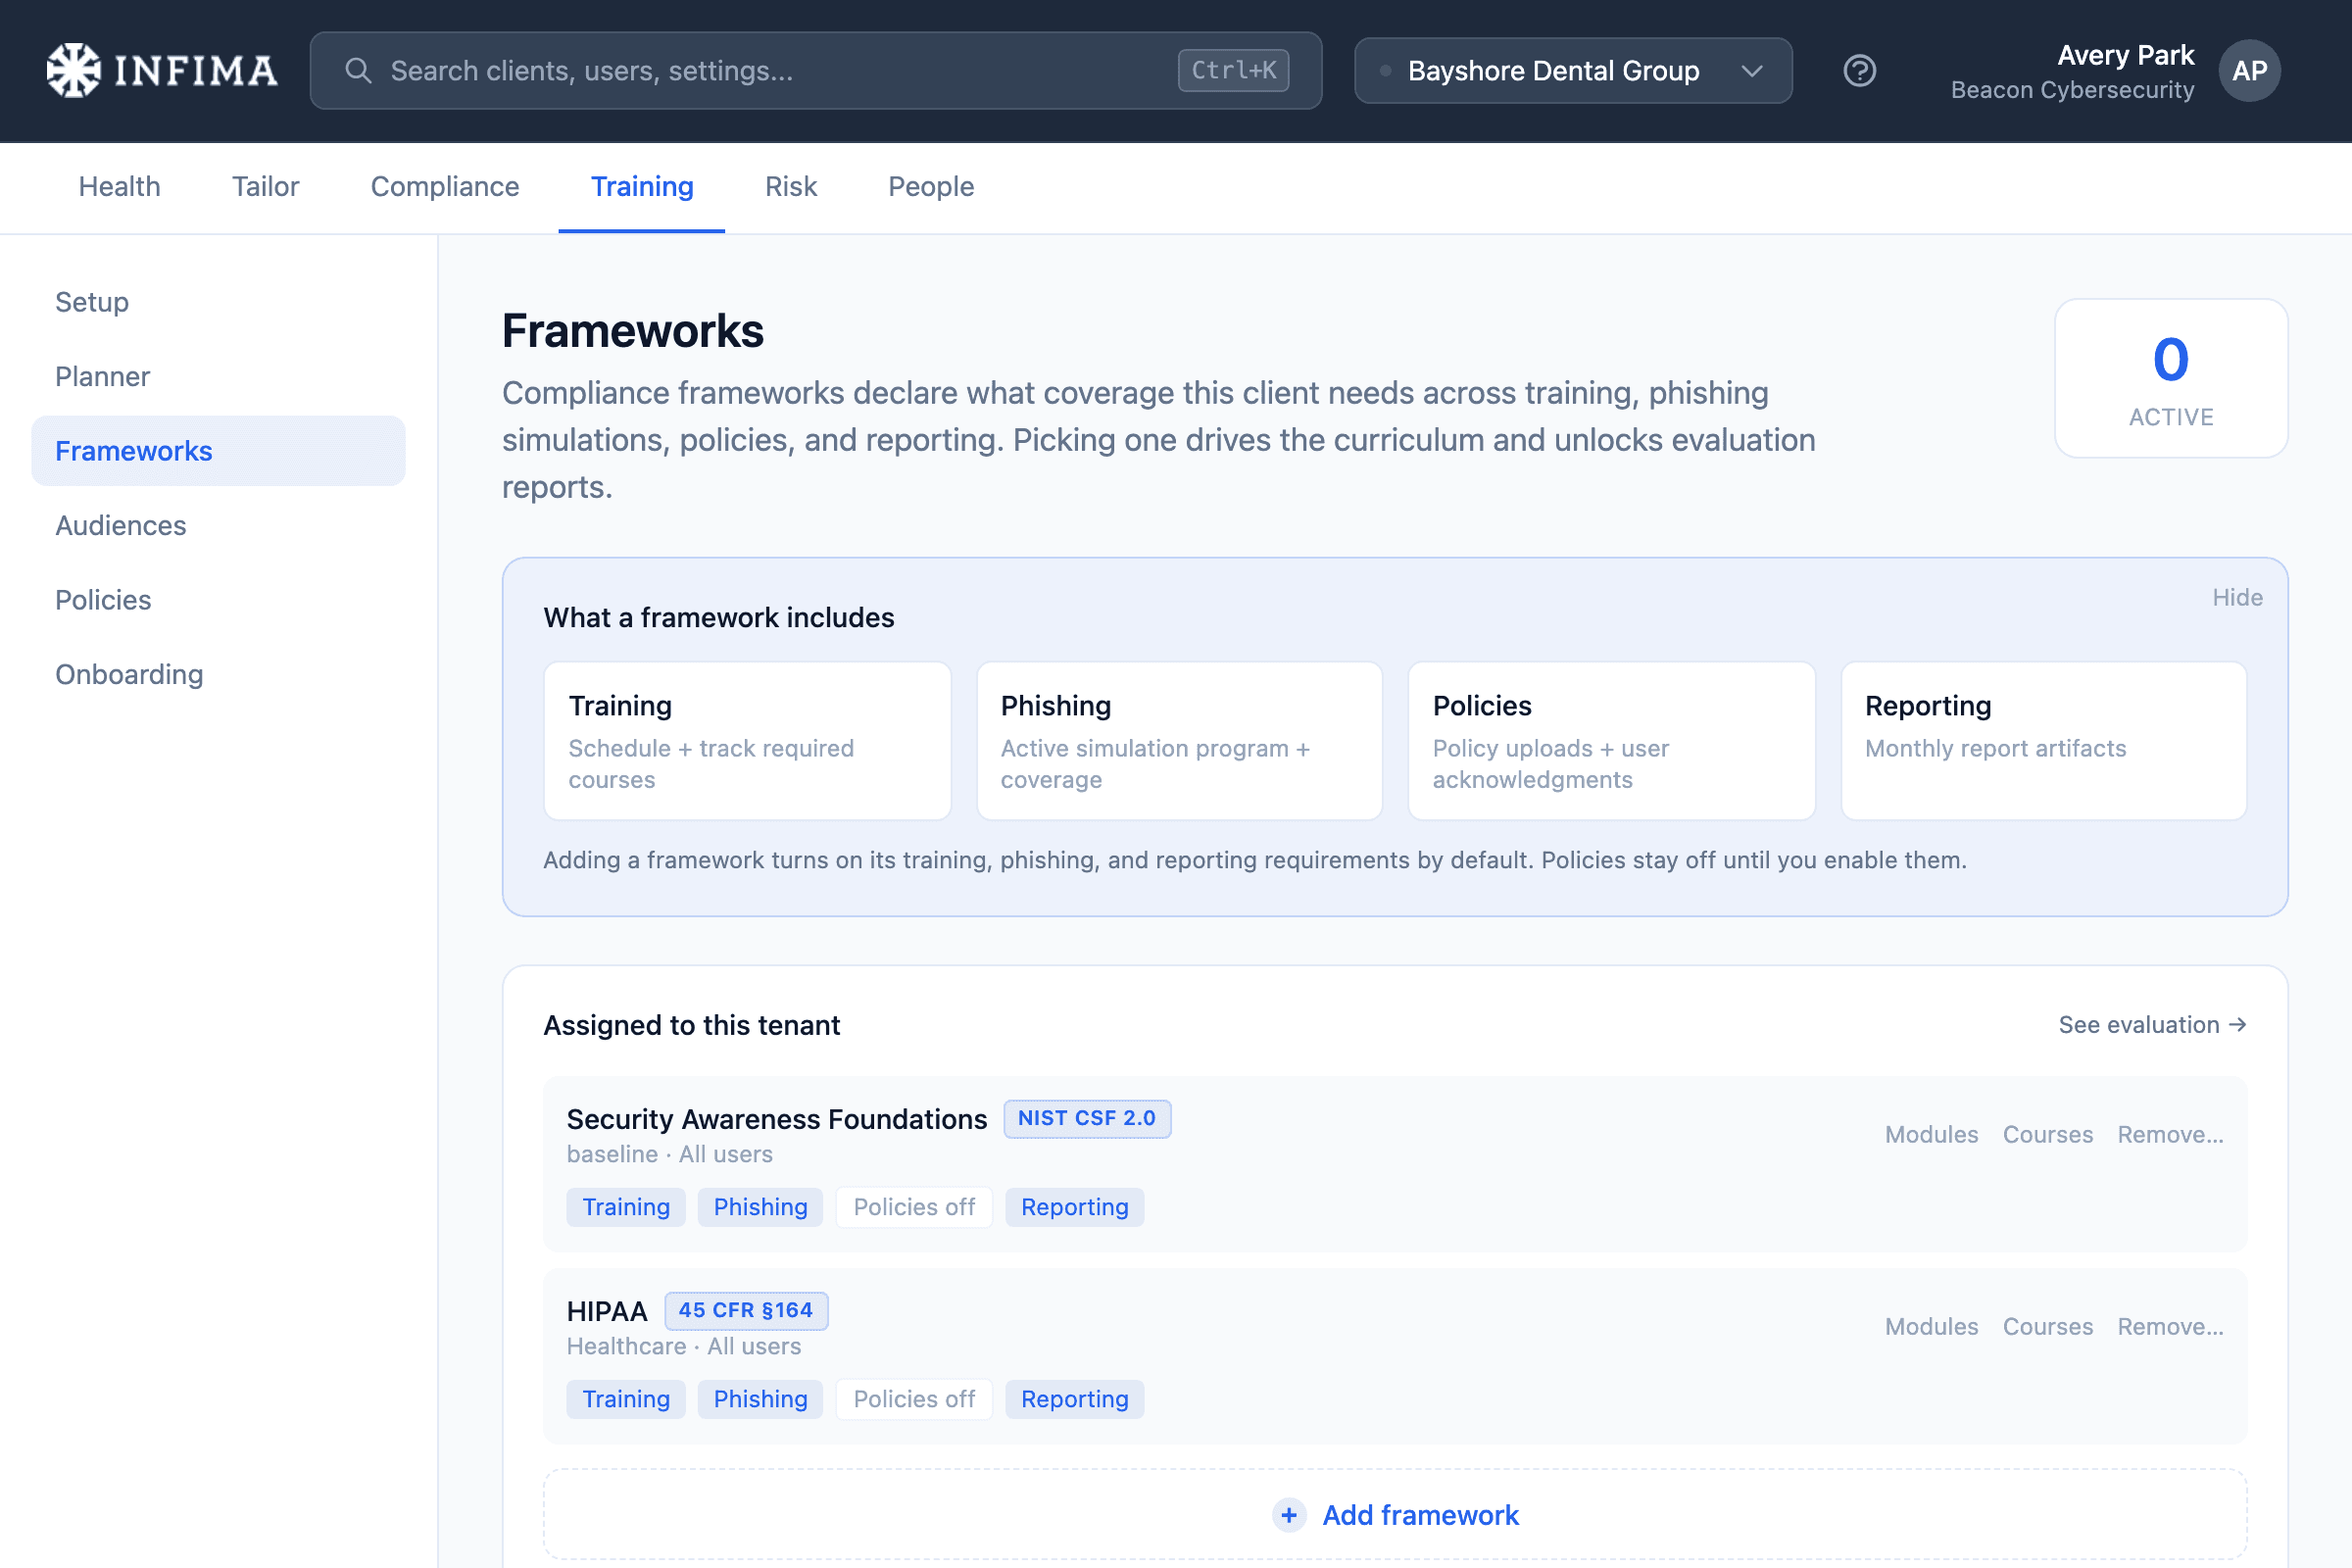The height and width of the screenshot is (1568, 2352).
Task: Remove the HIPAA framework
Action: pyautogui.click(x=2170, y=1327)
